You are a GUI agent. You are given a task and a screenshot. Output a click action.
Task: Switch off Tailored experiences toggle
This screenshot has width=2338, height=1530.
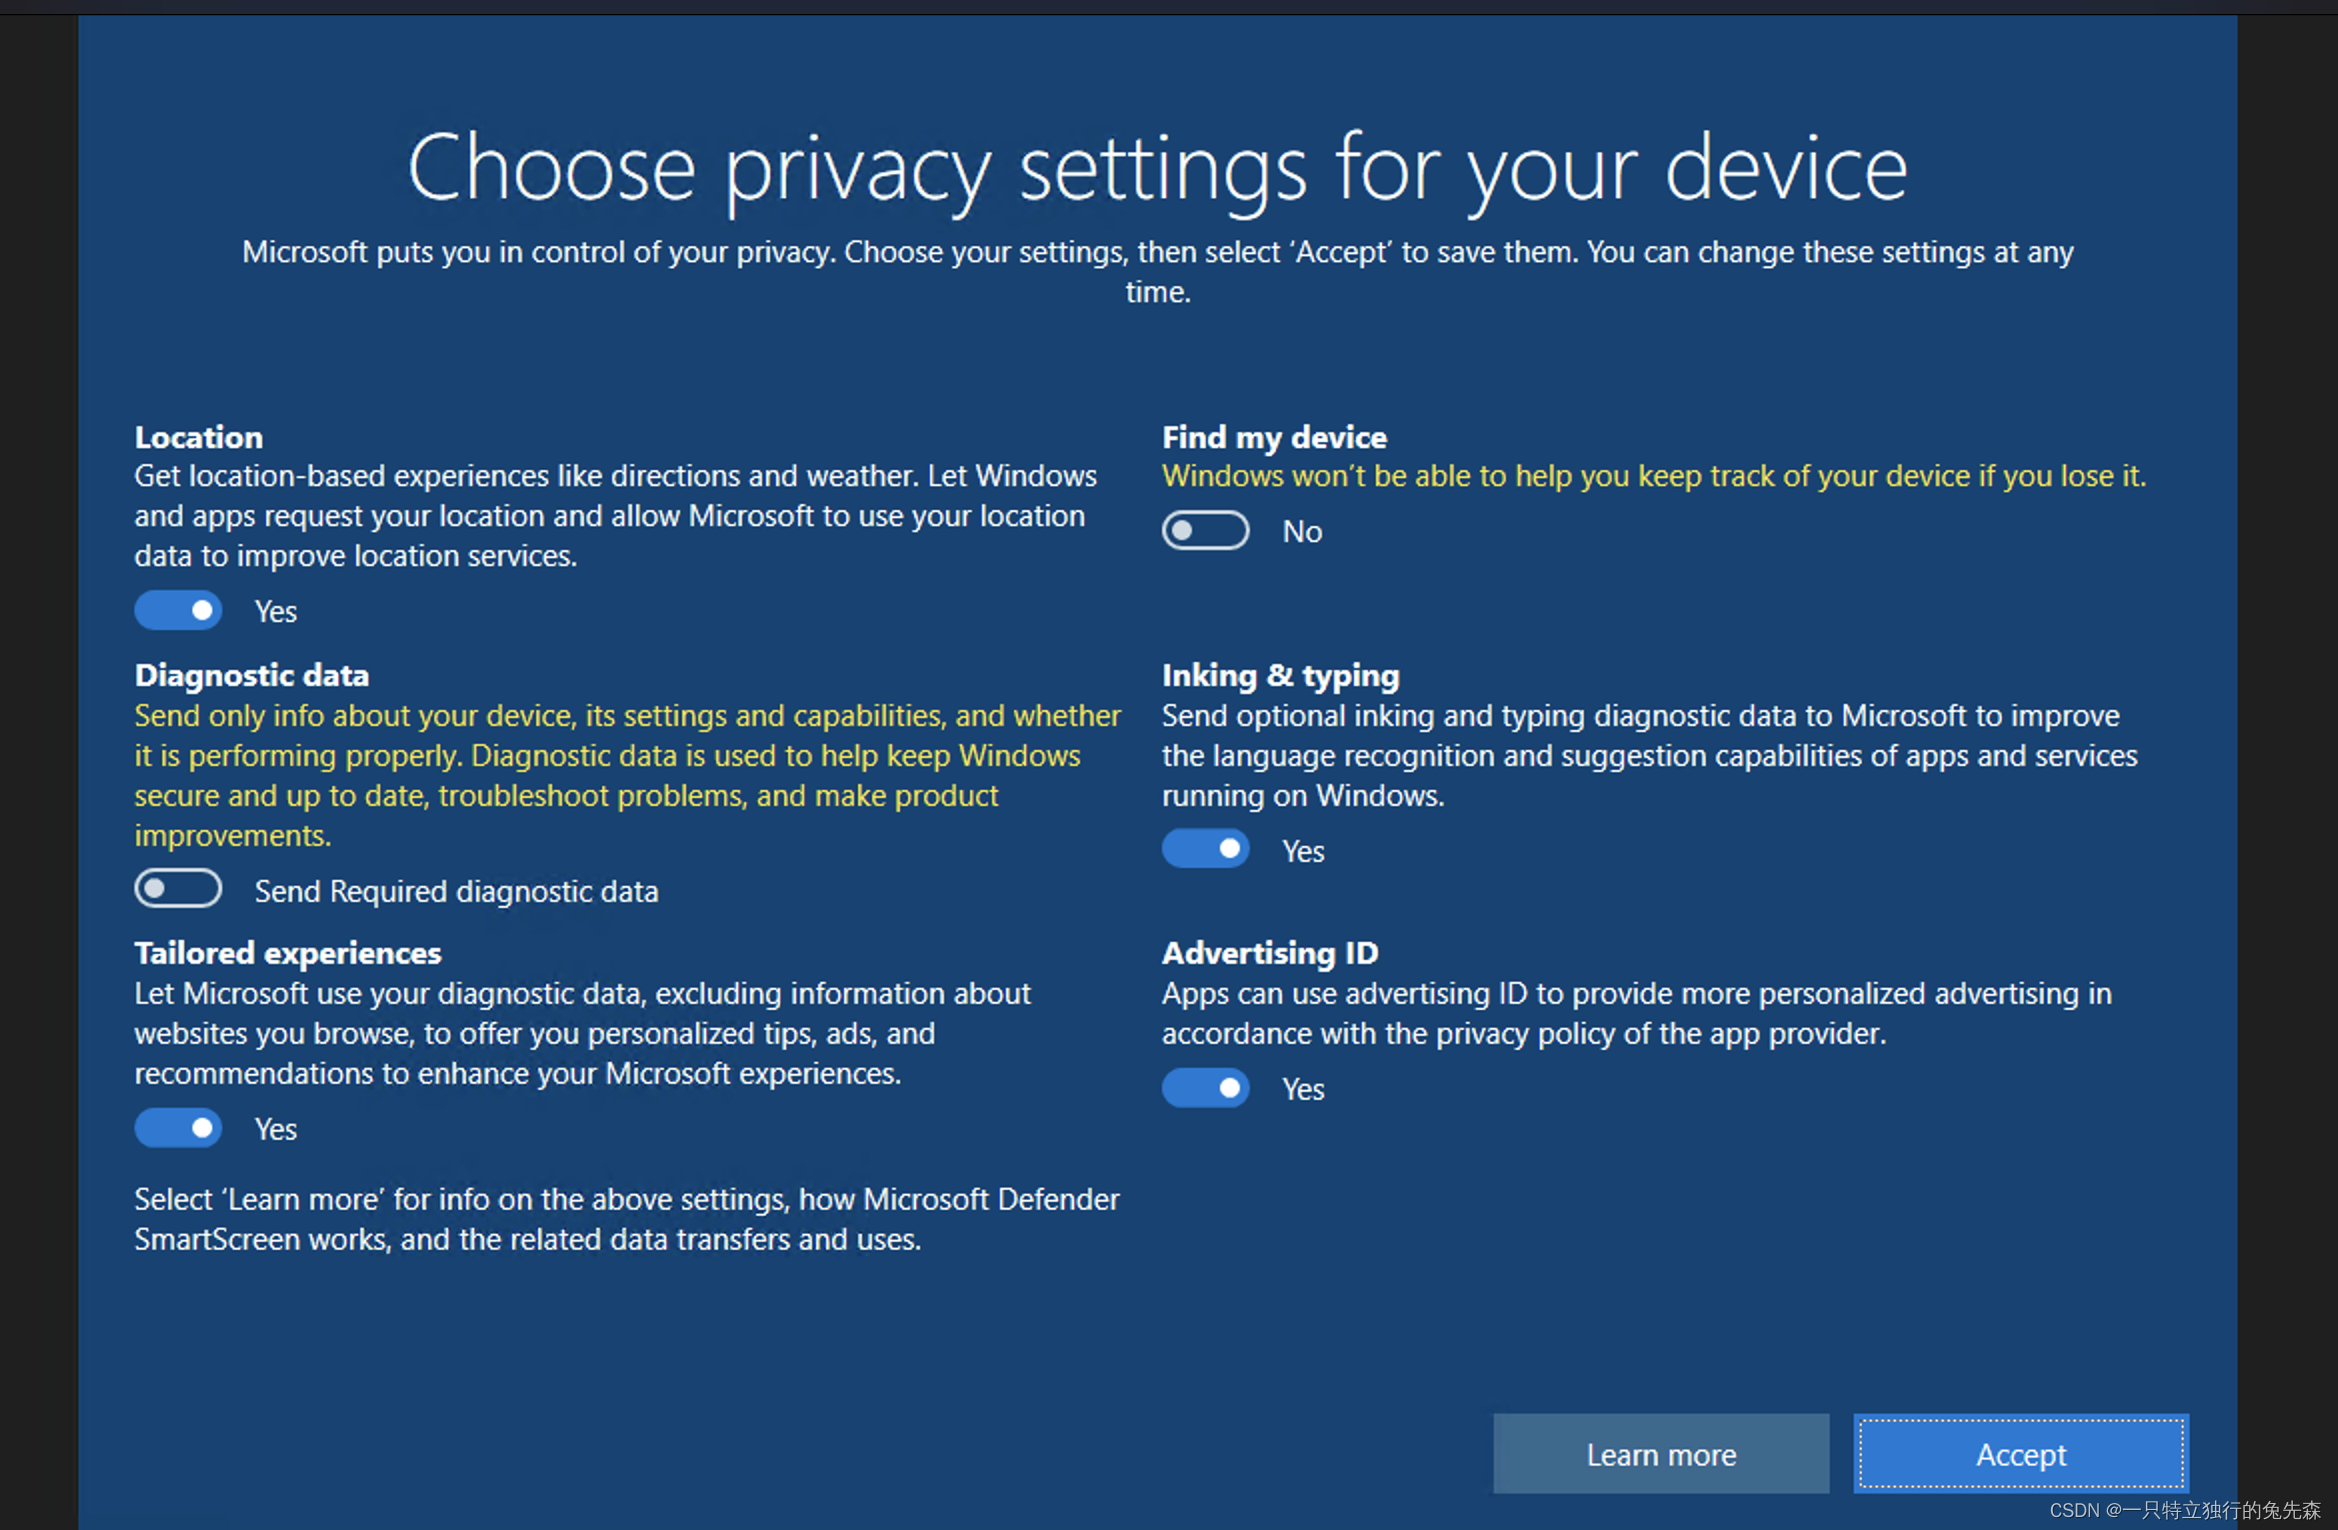tap(178, 1128)
